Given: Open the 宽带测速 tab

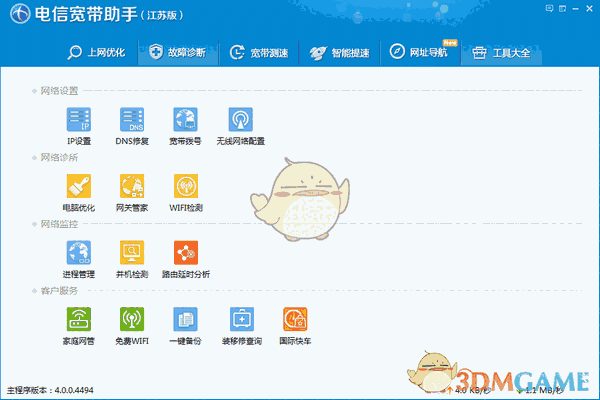Looking at the screenshot, I should coord(259,52).
